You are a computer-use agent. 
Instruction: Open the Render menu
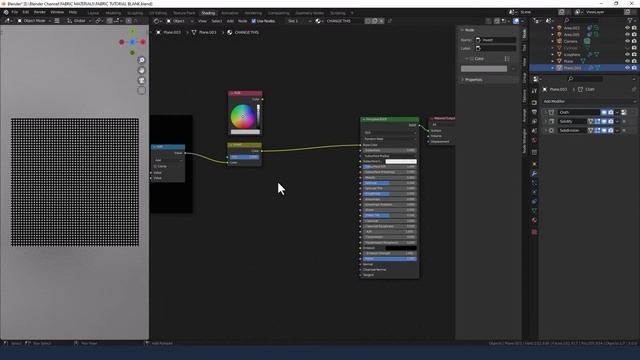[40, 12]
